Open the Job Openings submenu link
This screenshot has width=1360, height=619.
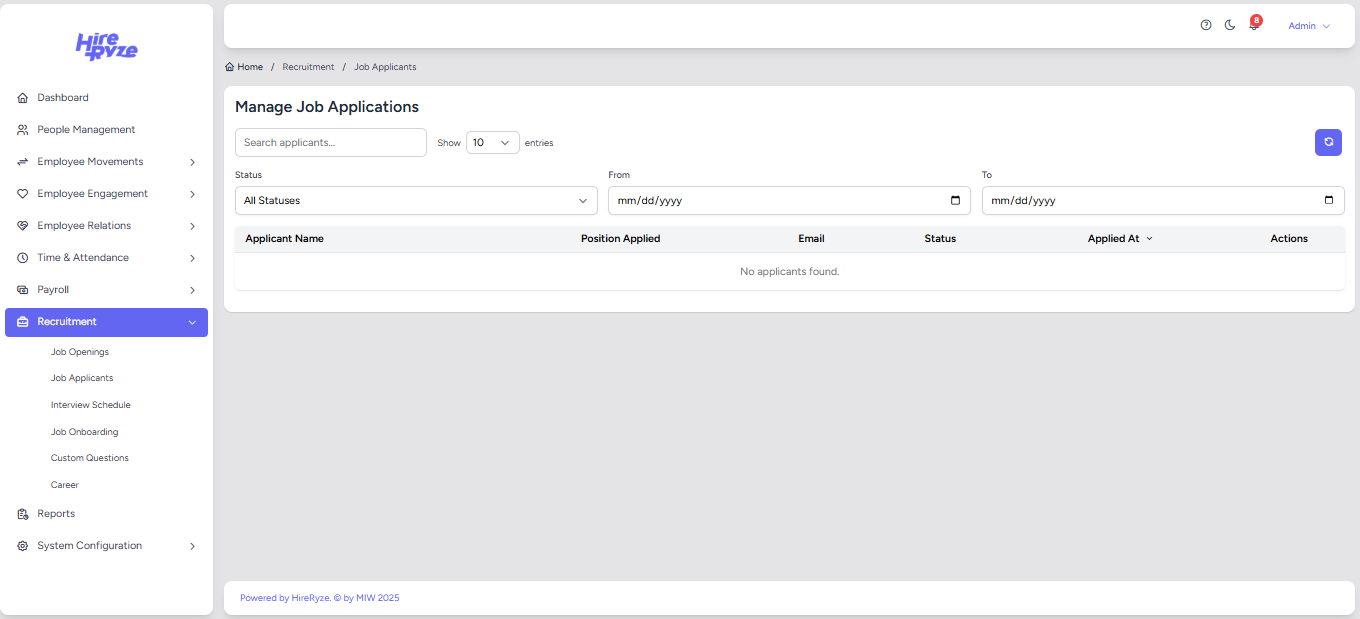tap(80, 352)
